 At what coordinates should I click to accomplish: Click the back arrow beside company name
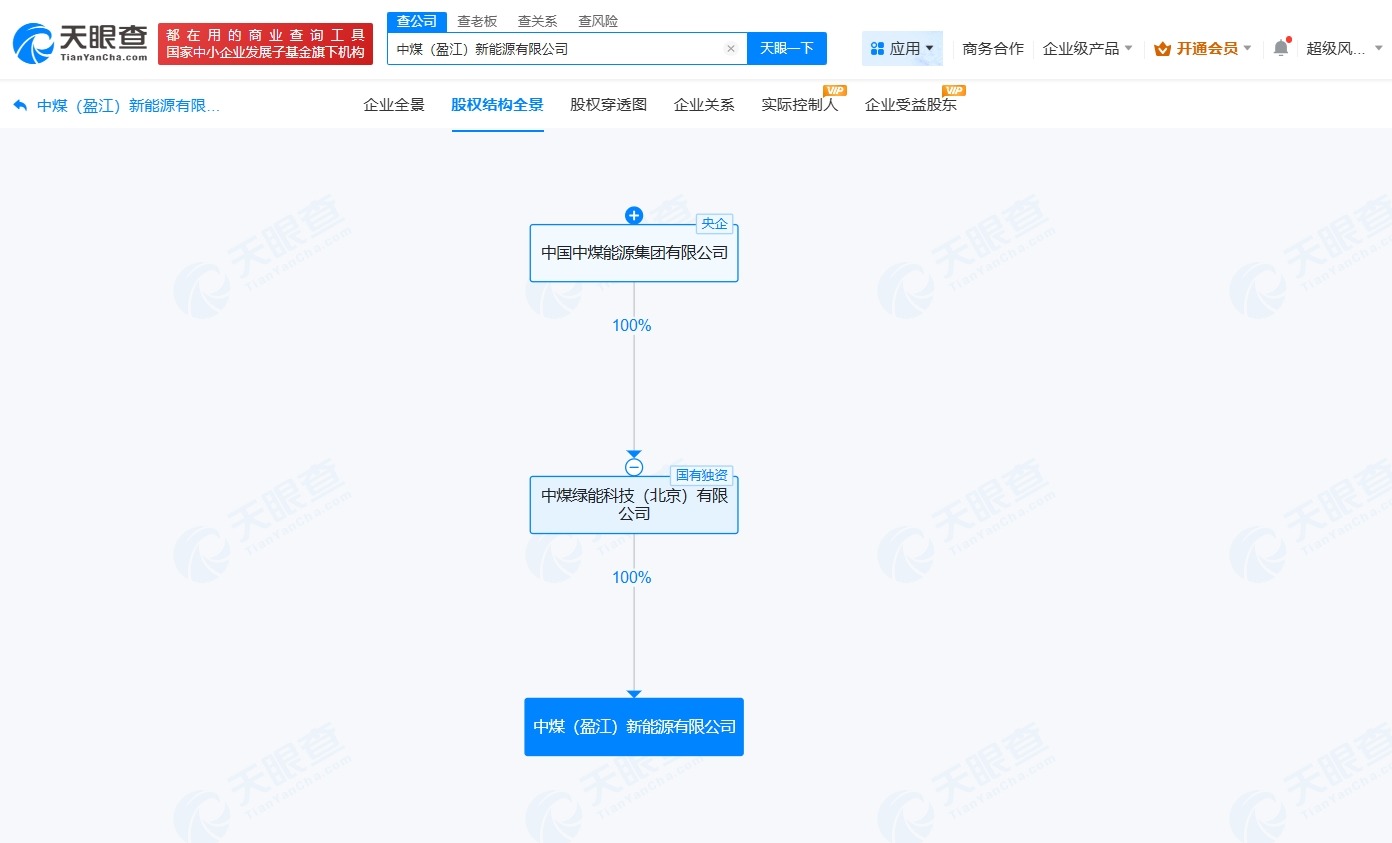22,105
